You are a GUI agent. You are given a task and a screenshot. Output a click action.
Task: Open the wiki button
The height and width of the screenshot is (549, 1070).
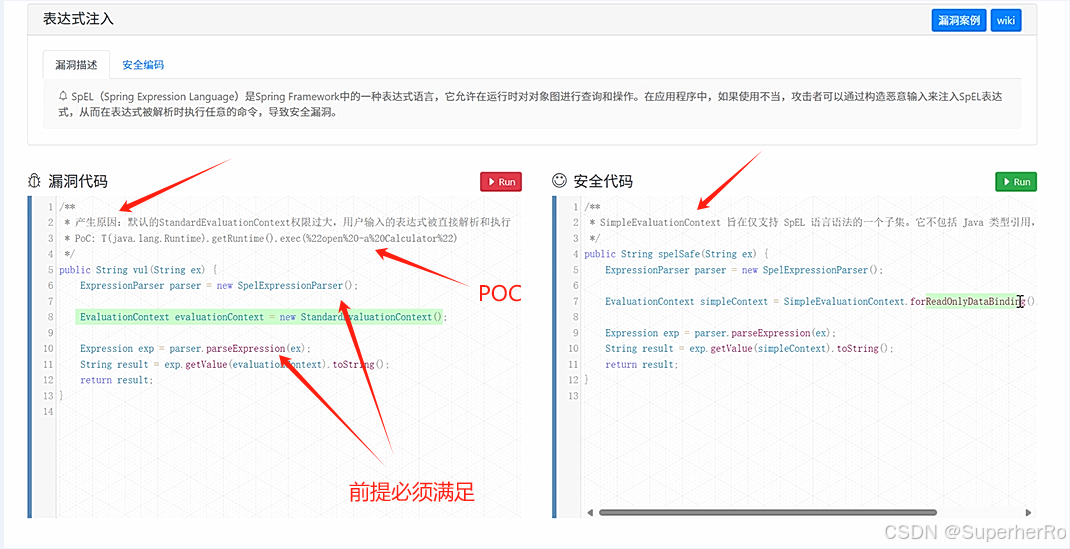coord(1006,20)
